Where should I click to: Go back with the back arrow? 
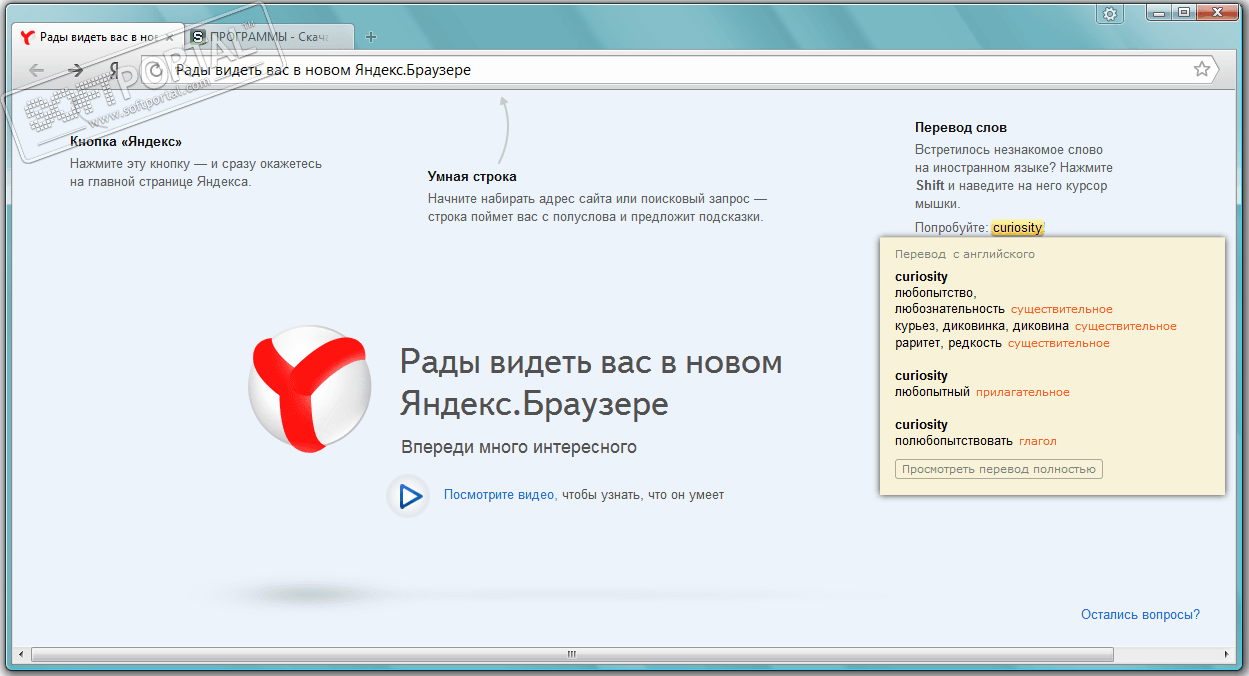(x=37, y=70)
